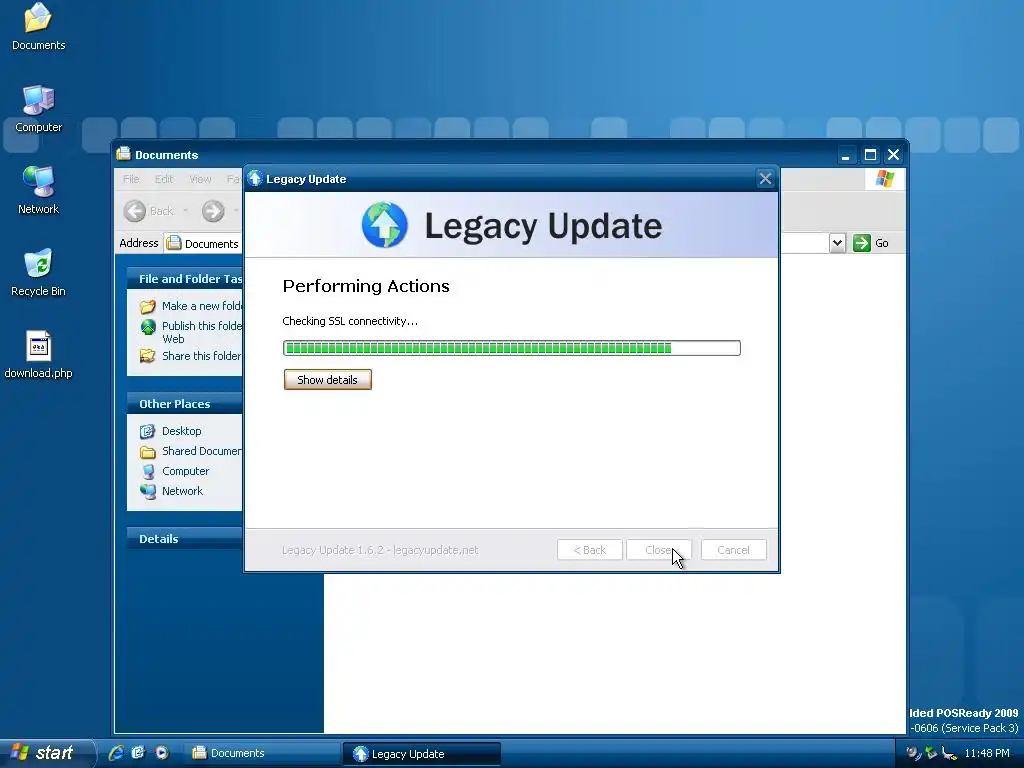This screenshot has width=1024, height=768.
Task: Click the middle system tray icon
Action: [x=931, y=753]
